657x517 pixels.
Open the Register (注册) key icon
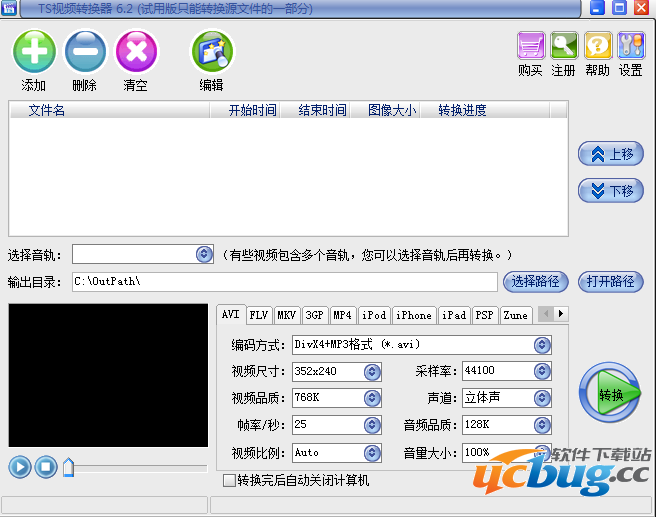click(x=564, y=46)
